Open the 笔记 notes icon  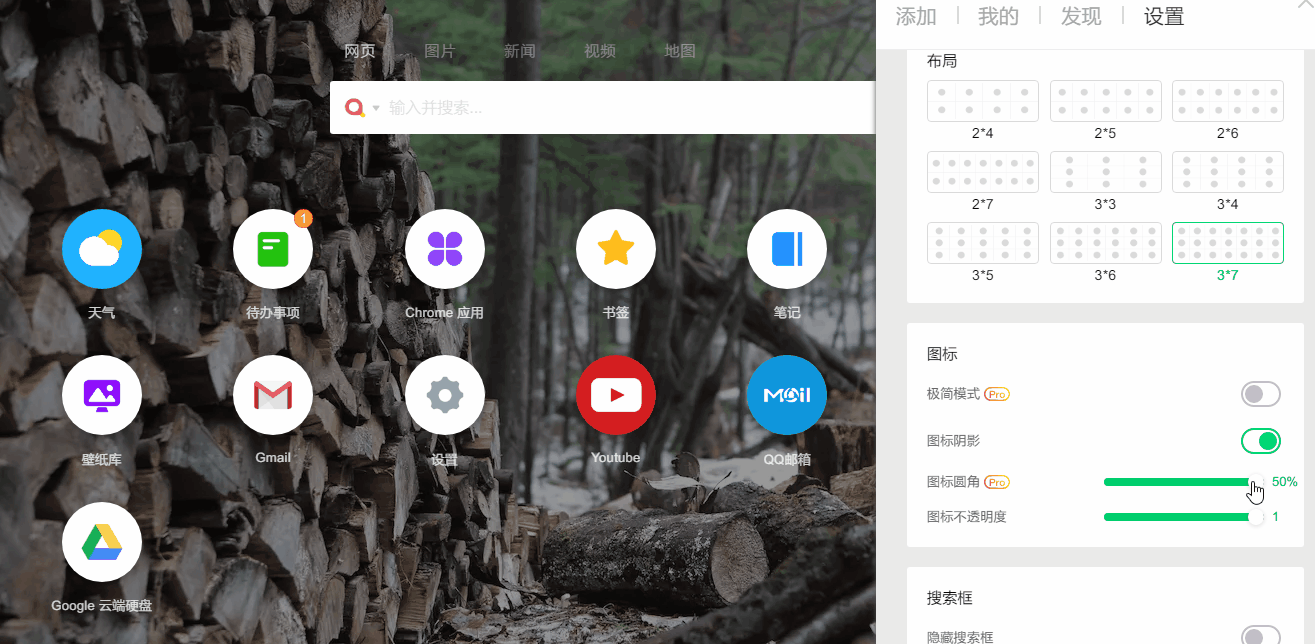point(787,249)
